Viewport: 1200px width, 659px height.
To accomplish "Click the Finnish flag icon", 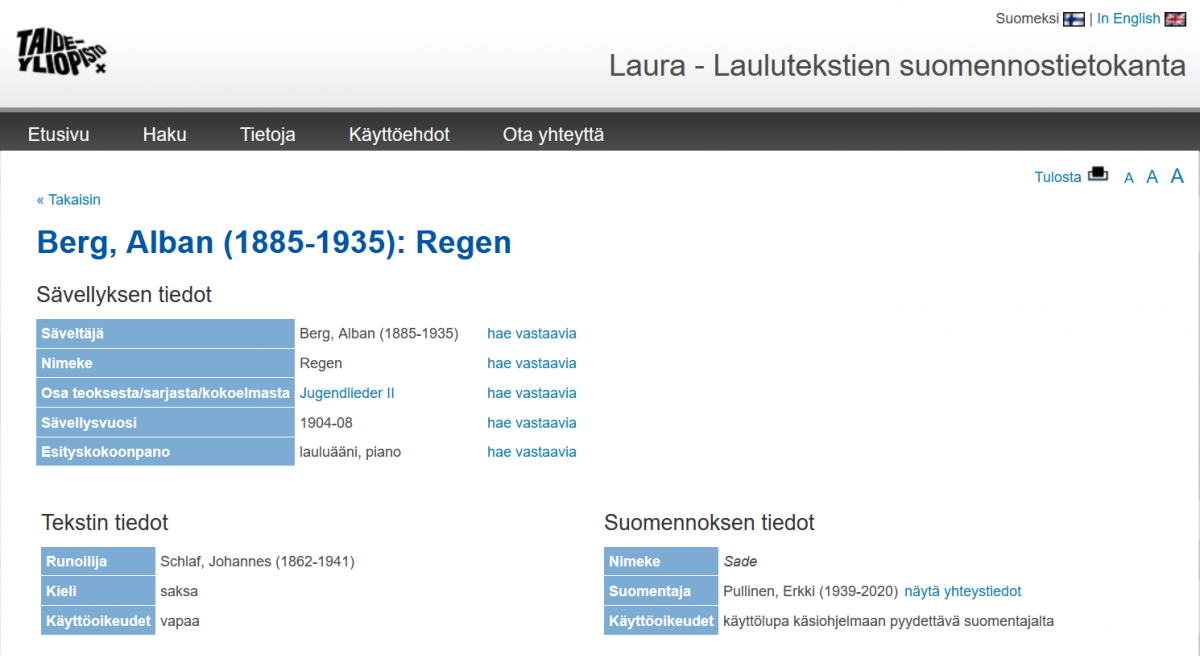I will 1074,19.
